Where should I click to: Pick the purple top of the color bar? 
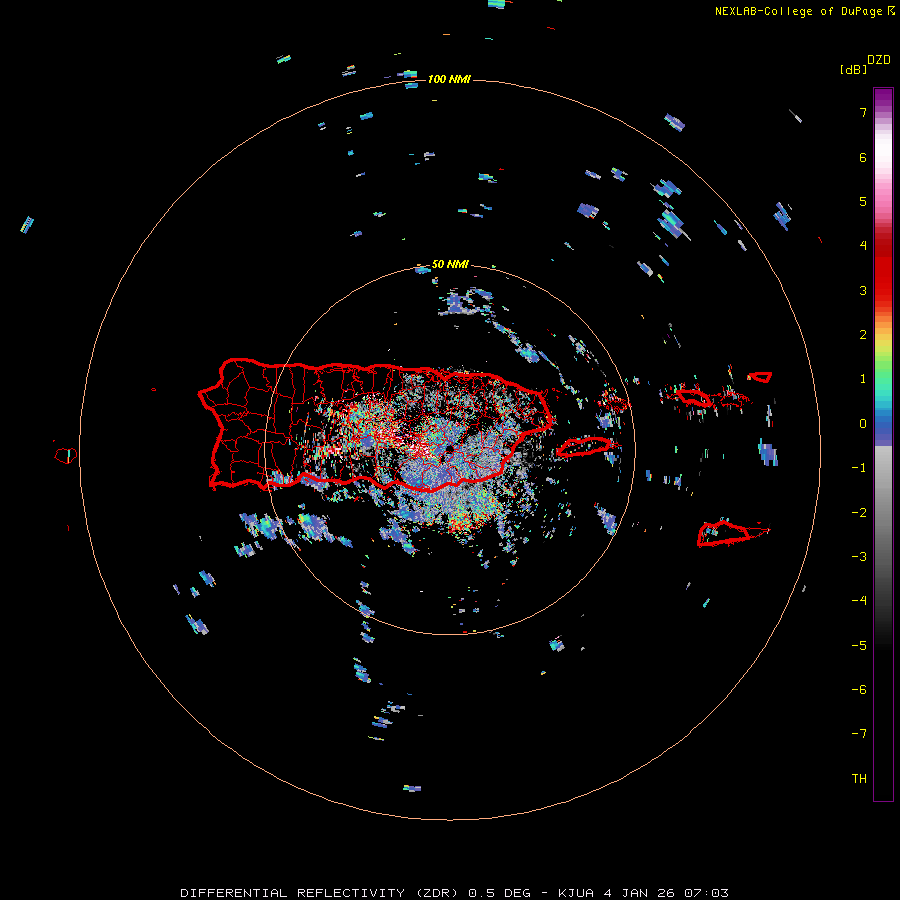[883, 96]
